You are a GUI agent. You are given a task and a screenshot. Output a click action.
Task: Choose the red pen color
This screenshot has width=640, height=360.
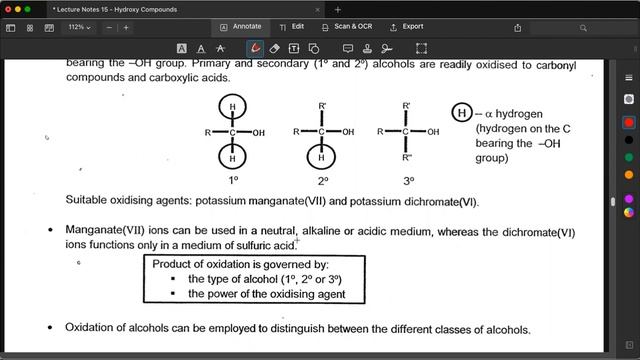(629, 122)
